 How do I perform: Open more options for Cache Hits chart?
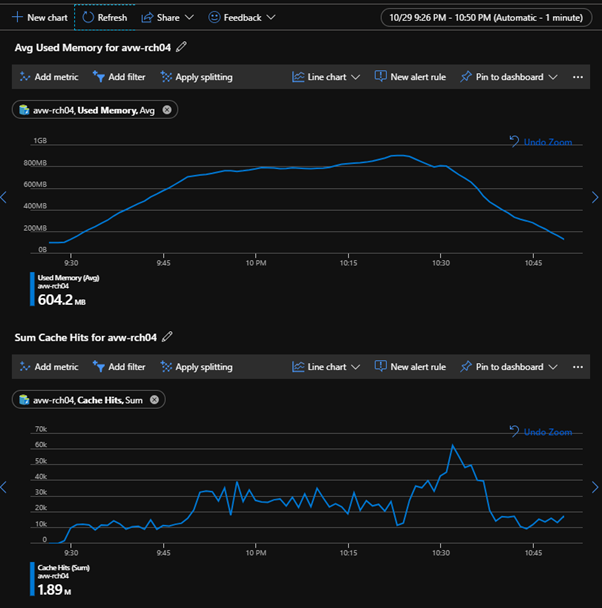(578, 367)
